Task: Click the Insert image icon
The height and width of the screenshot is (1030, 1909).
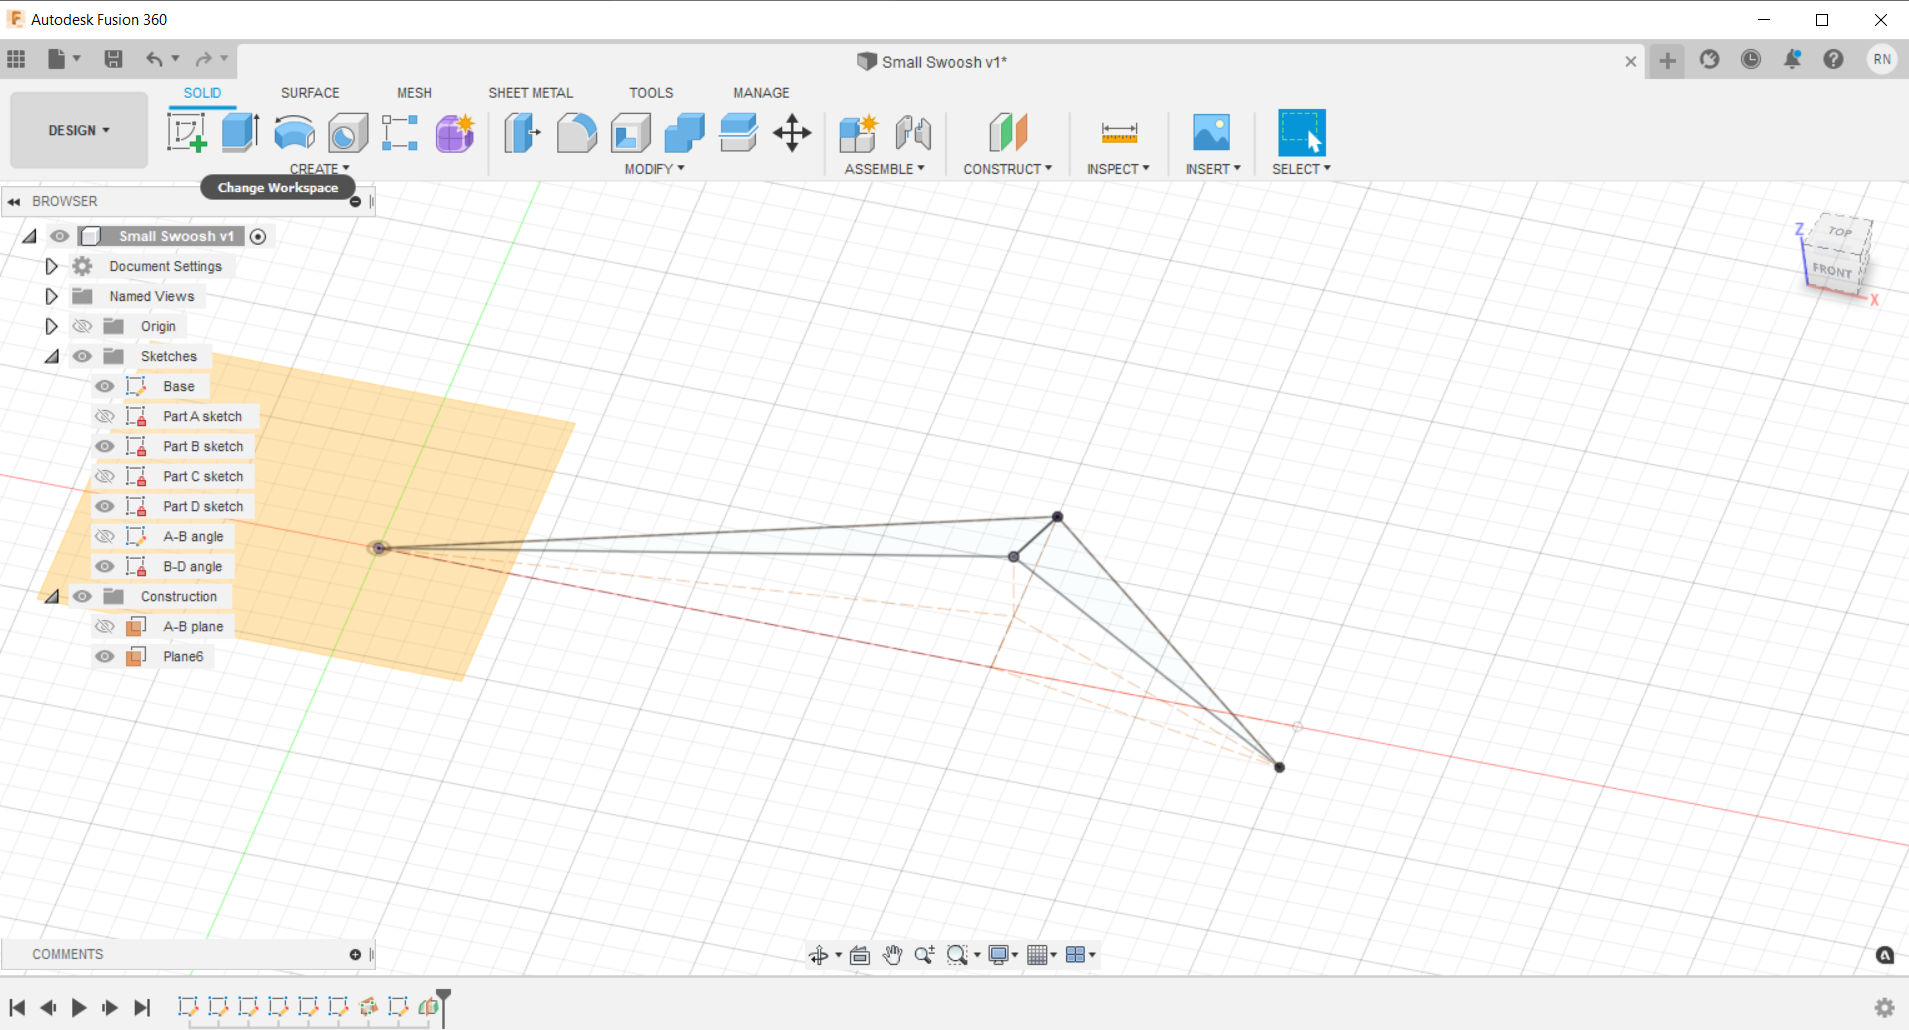Action: click(x=1211, y=132)
